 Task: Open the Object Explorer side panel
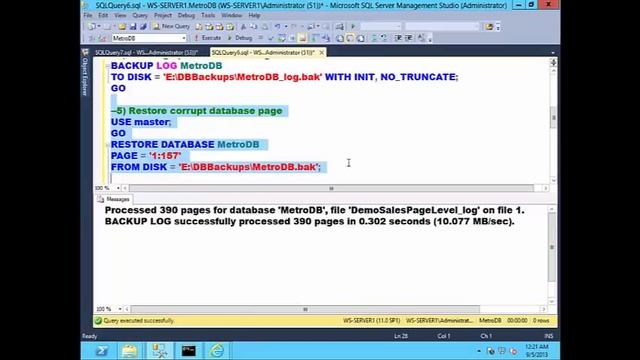click(x=85, y=73)
